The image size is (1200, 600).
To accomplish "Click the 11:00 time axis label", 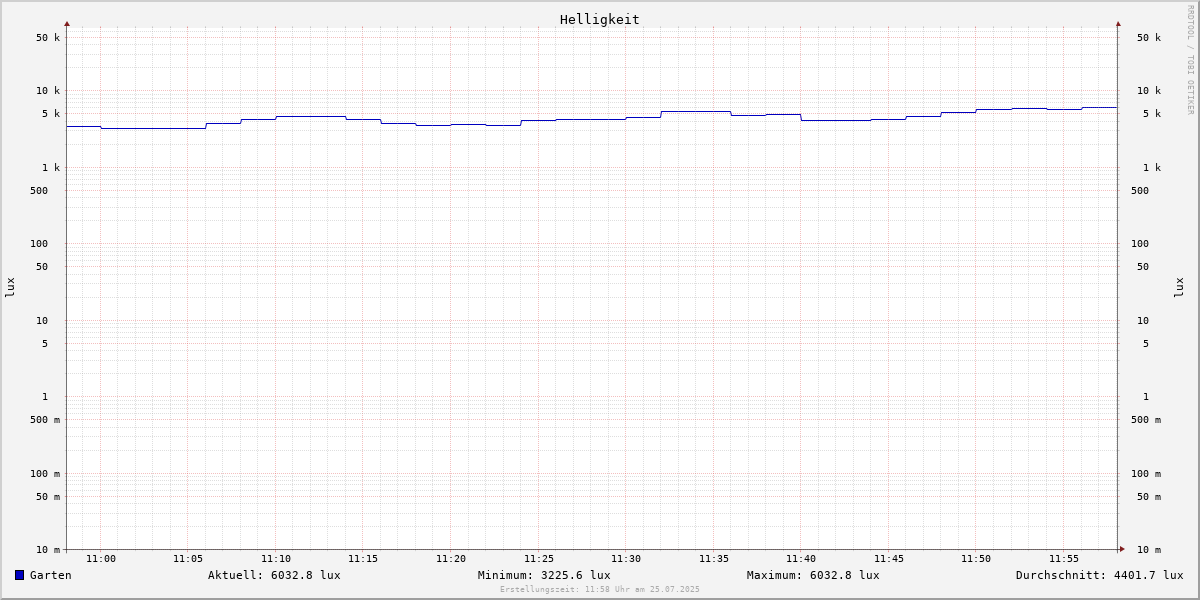I will [101, 559].
